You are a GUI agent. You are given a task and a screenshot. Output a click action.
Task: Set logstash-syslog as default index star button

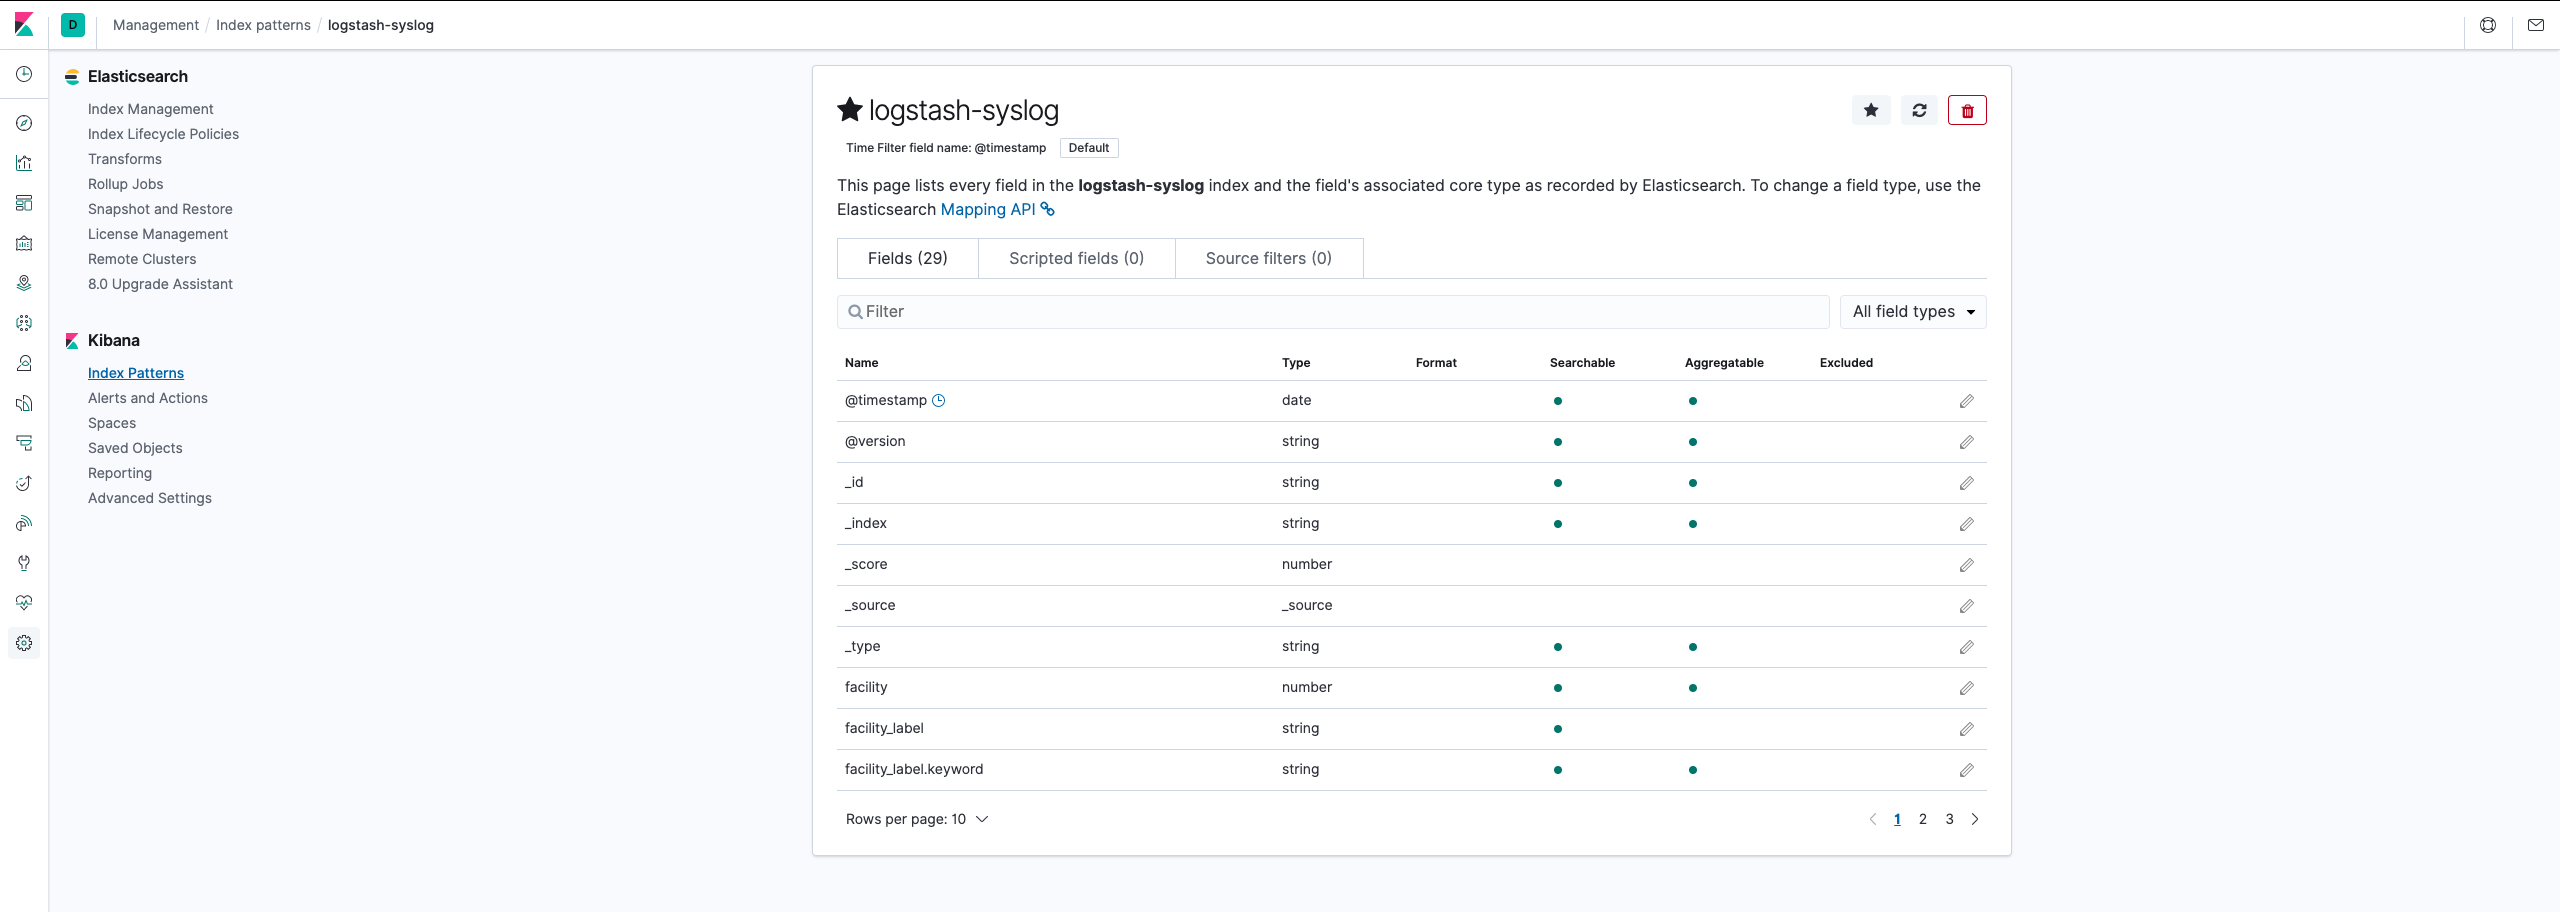click(1871, 110)
